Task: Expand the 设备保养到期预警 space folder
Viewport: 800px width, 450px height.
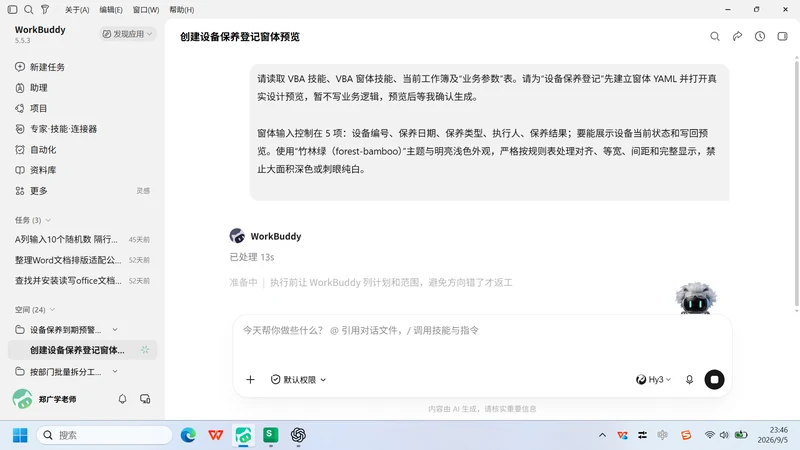Action: (115, 330)
